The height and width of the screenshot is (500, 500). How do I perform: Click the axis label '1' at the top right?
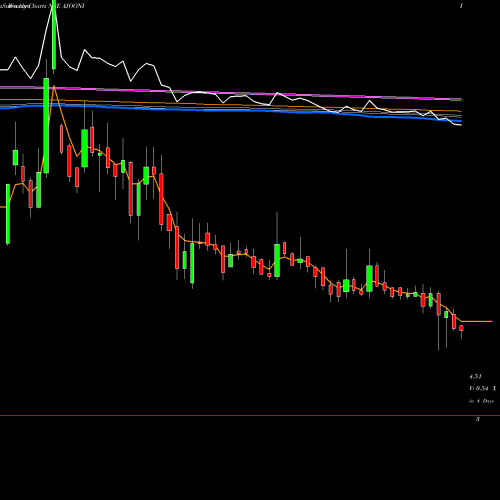click(461, 6)
